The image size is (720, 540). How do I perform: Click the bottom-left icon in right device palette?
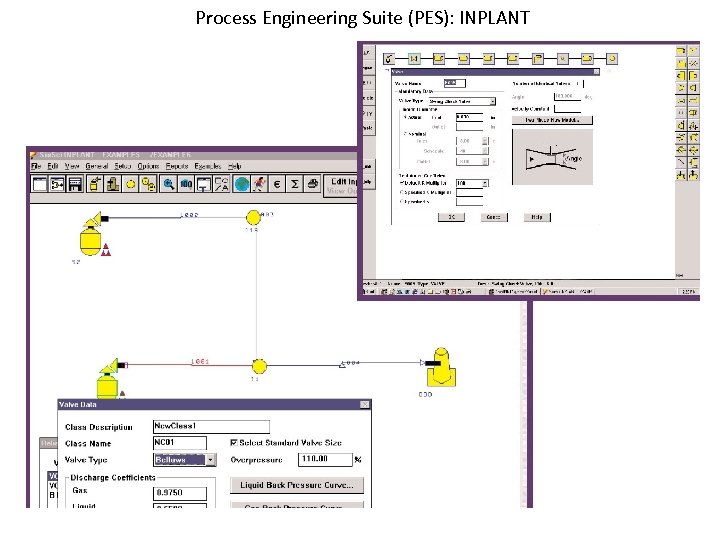(681, 175)
